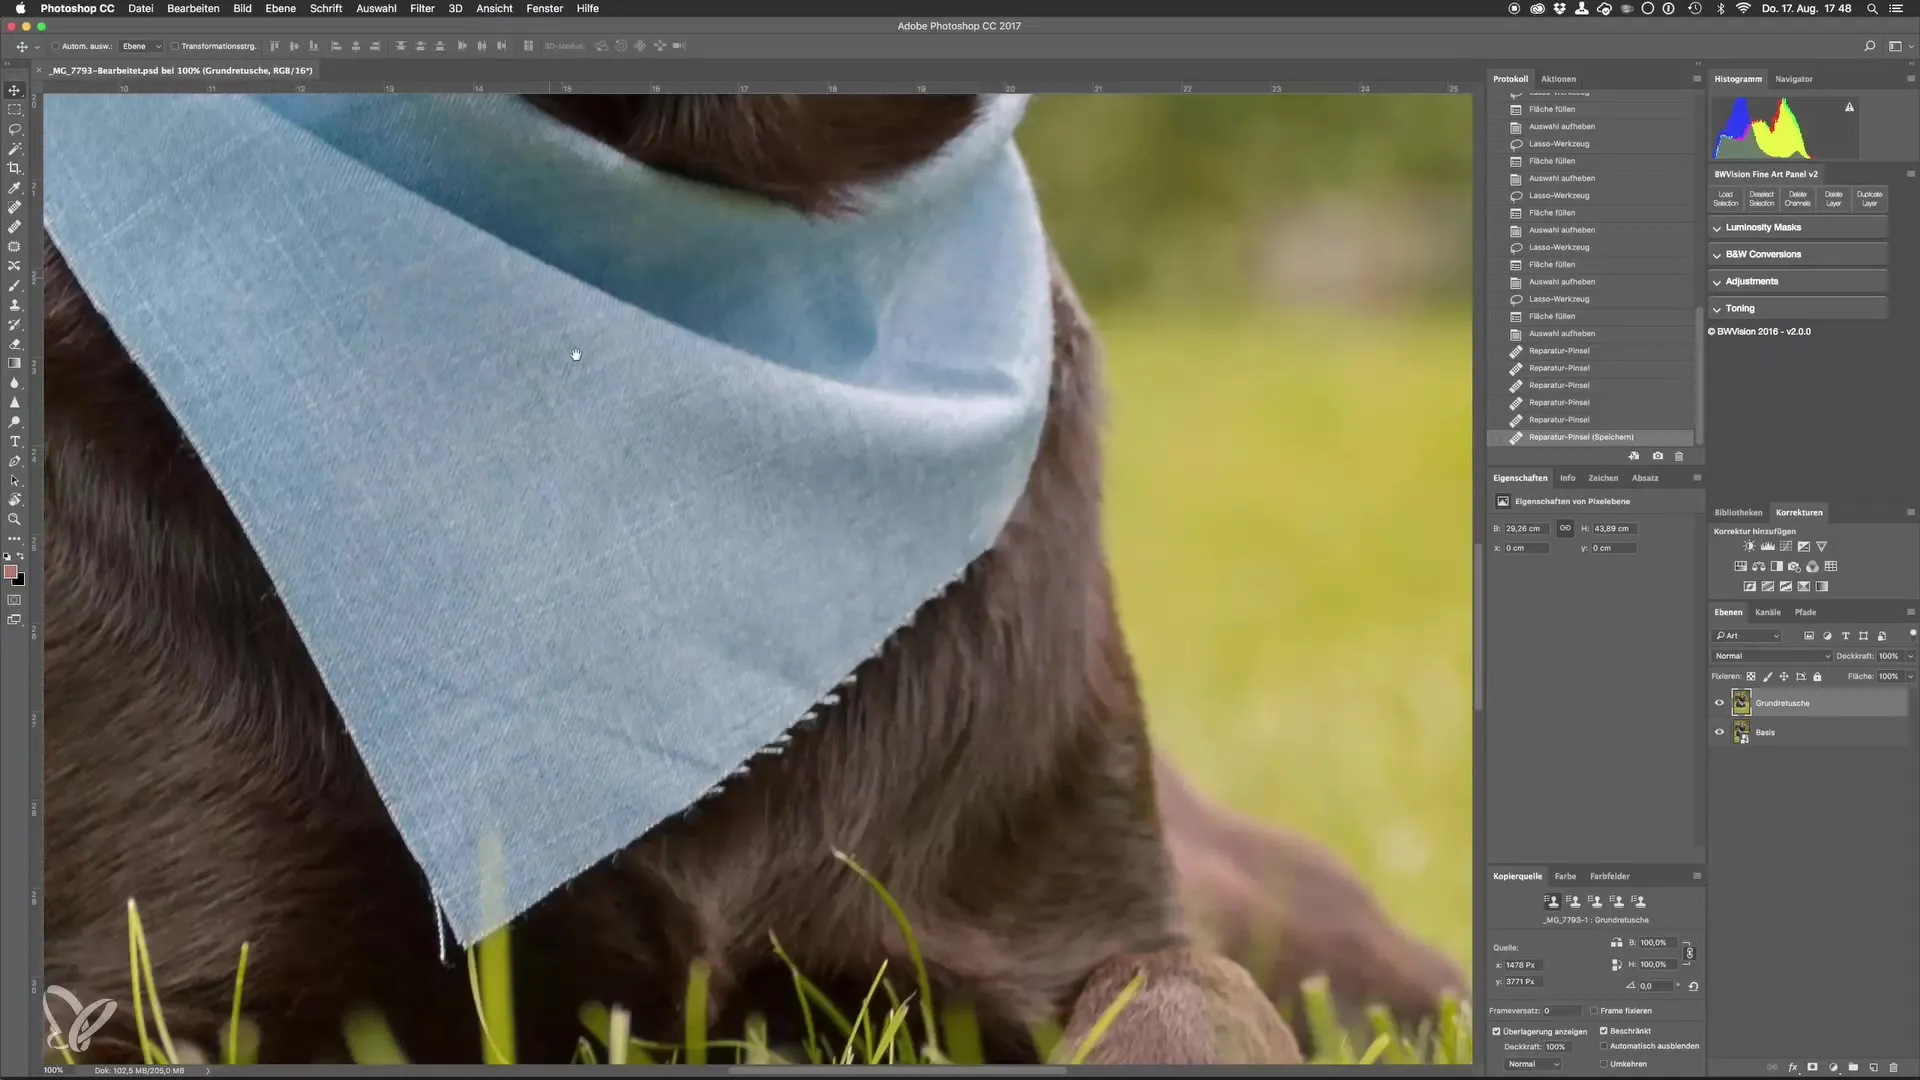
Task: Open Ebene auto-select dropdown
Action: (x=141, y=46)
